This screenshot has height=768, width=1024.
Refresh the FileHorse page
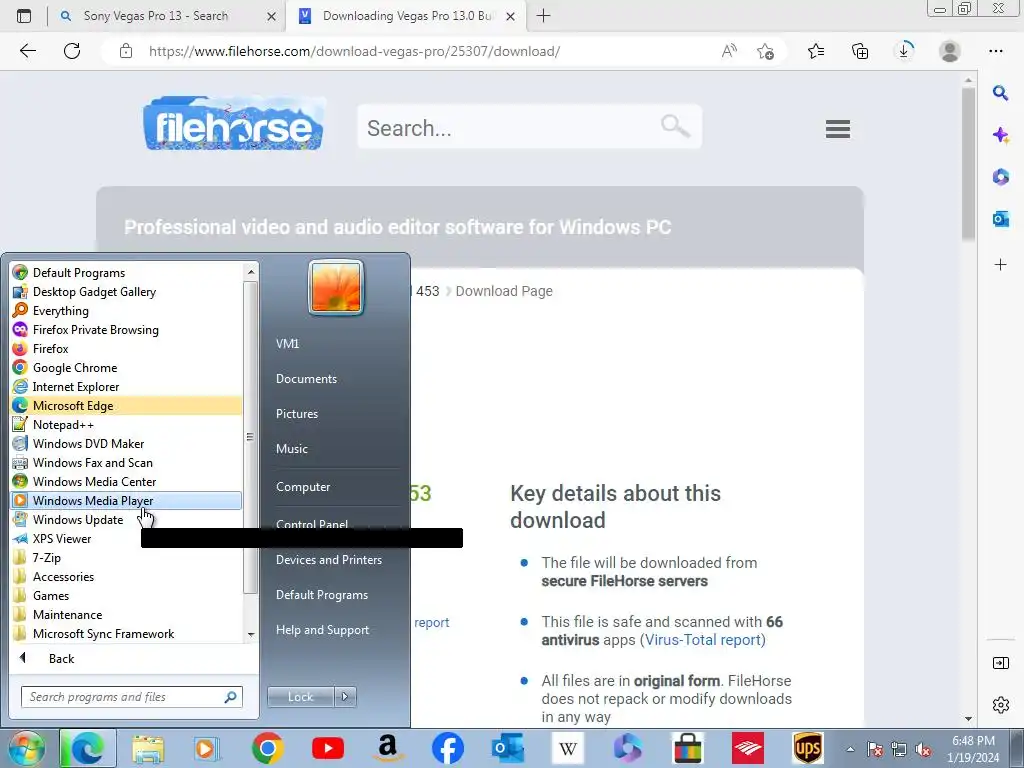tap(72, 51)
